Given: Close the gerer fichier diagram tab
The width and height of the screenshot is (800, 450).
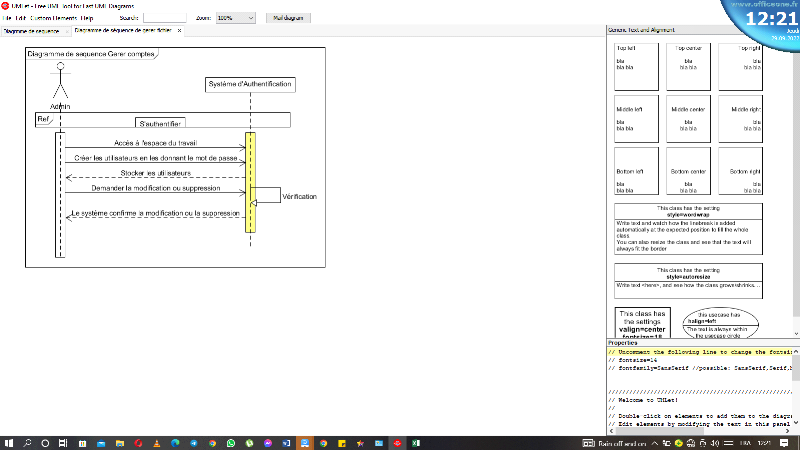Looking at the screenshot, I should pos(179,30).
